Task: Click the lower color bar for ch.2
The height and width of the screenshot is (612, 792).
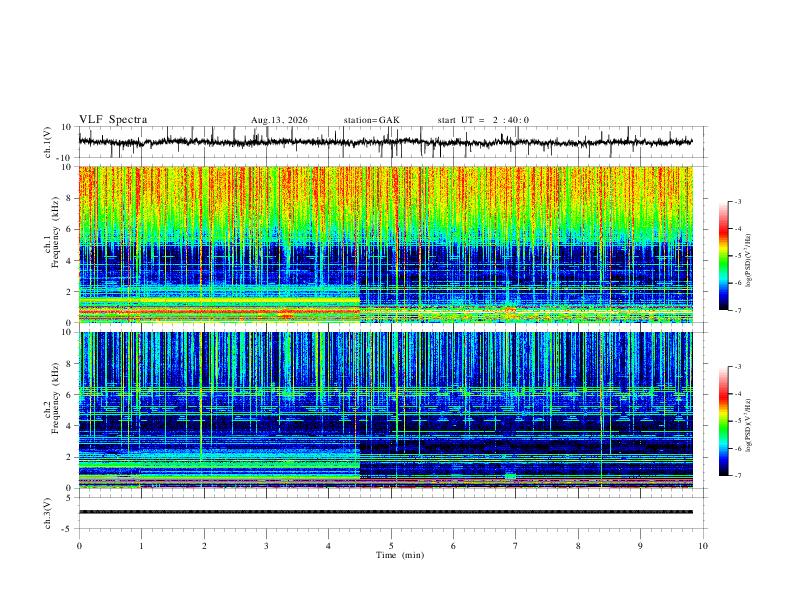Action: click(x=724, y=421)
